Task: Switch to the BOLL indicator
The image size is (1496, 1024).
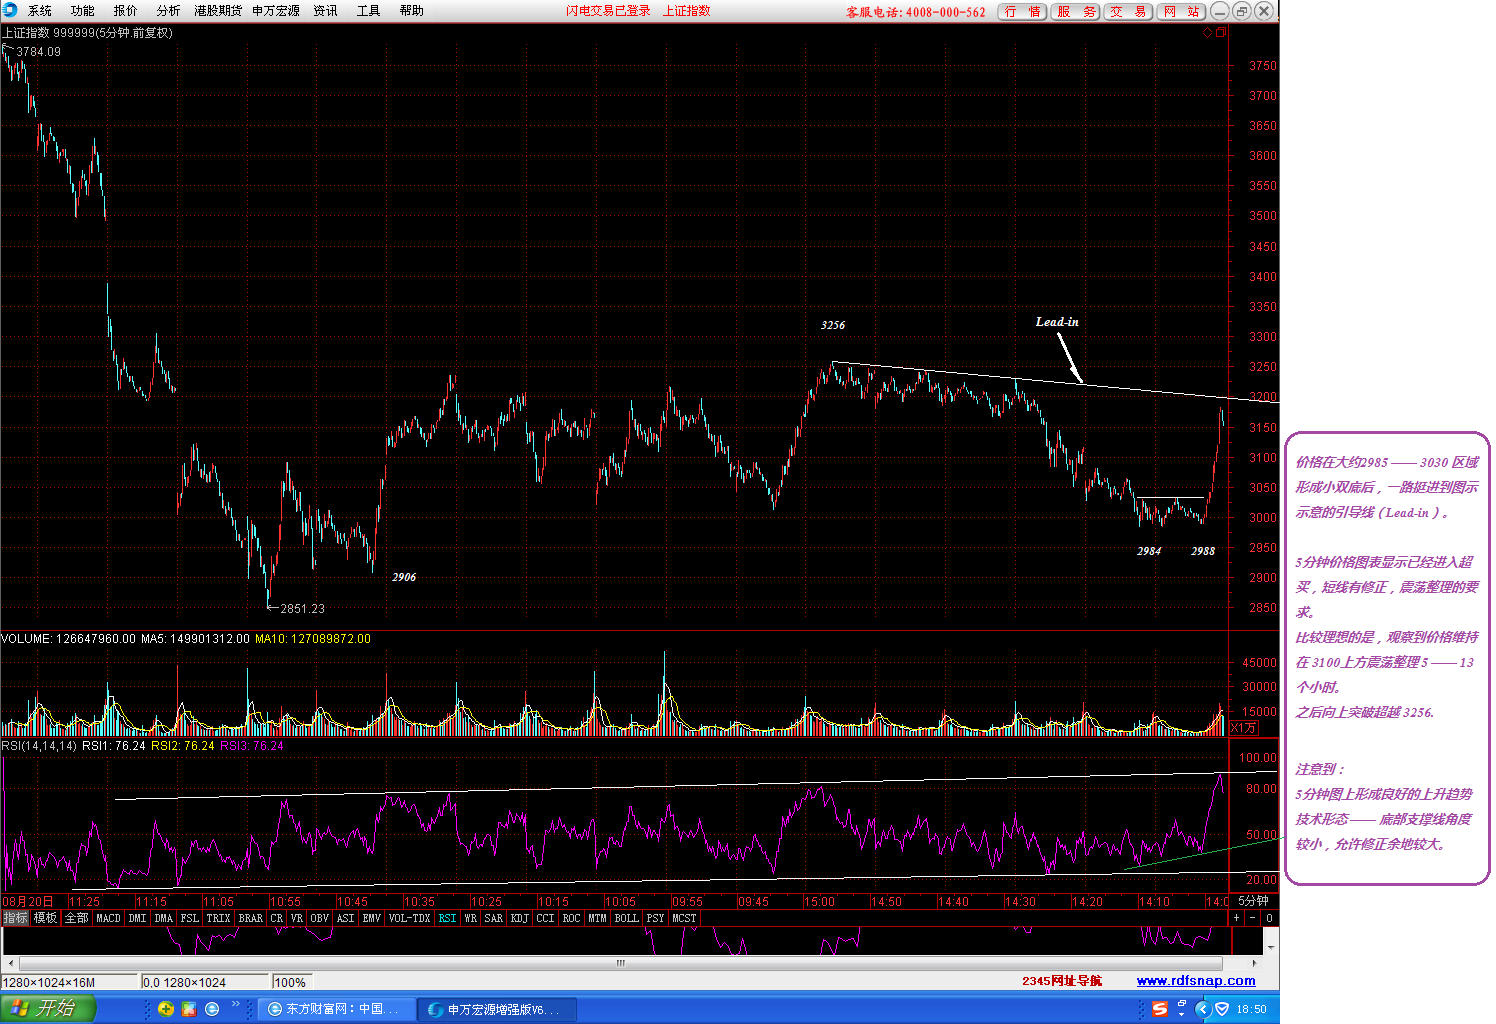Action: (x=627, y=918)
